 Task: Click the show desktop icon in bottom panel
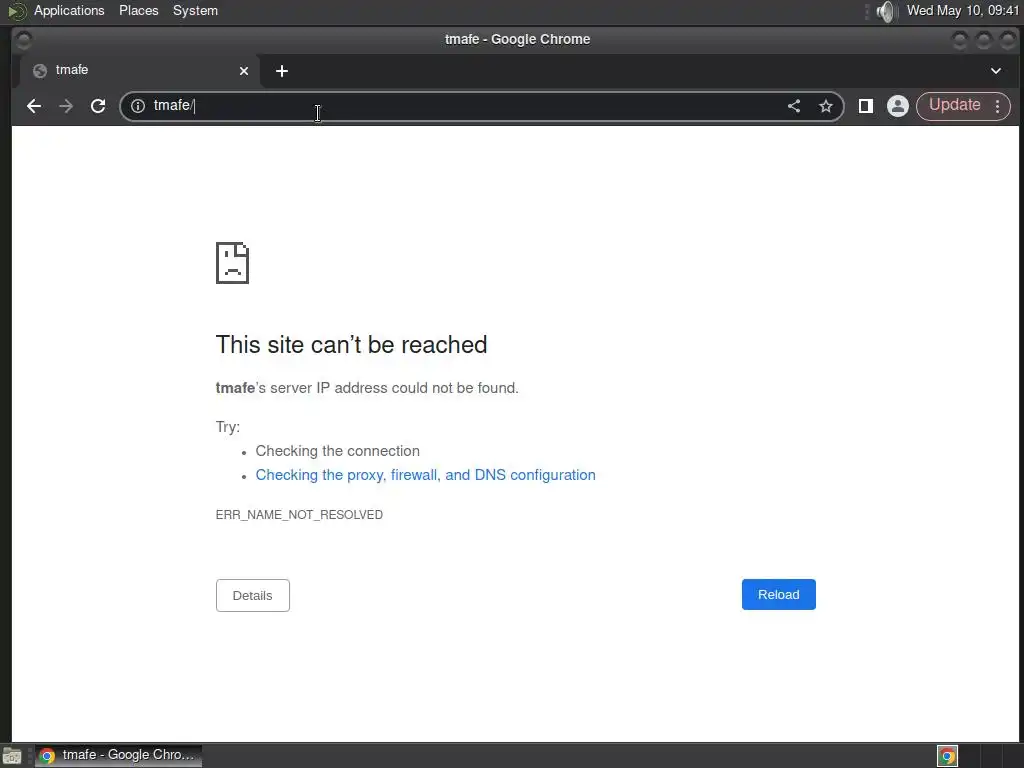click(x=12, y=756)
